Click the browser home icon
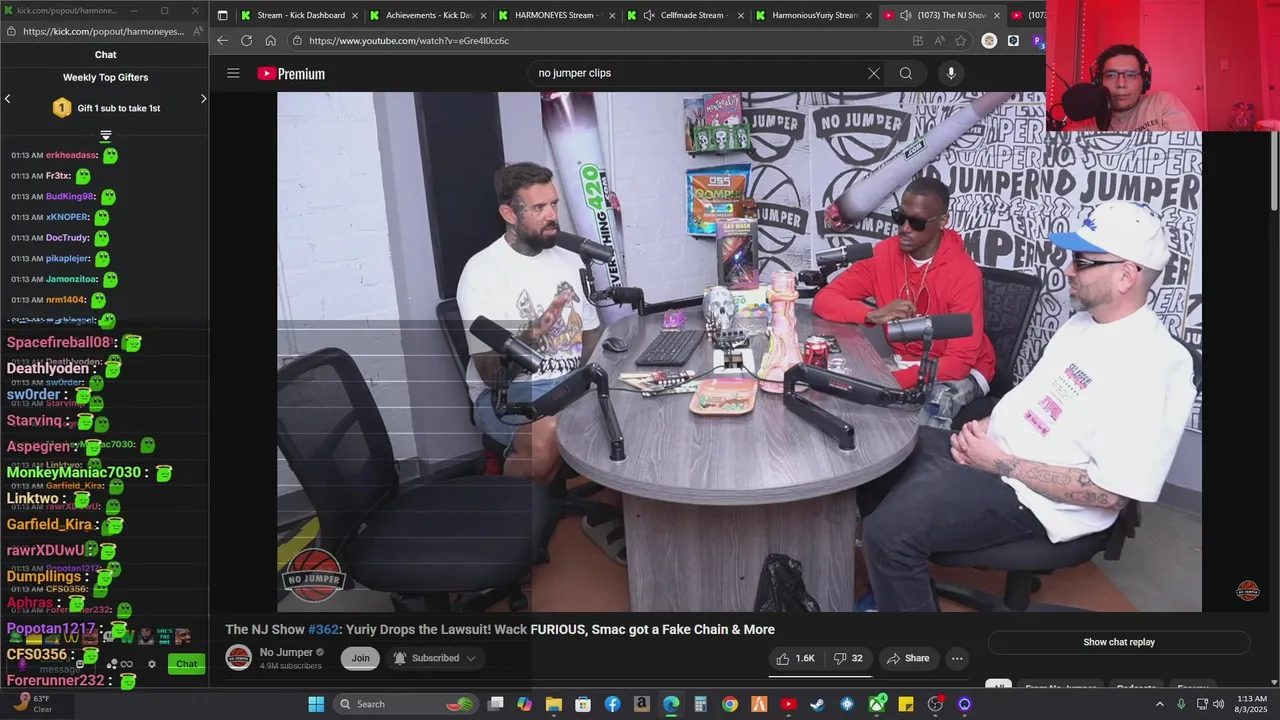 click(x=270, y=41)
